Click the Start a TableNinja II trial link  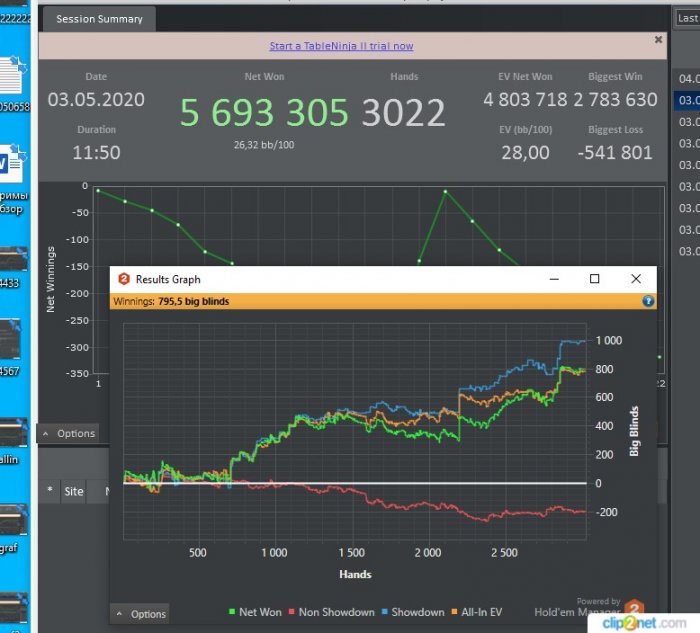(341, 46)
